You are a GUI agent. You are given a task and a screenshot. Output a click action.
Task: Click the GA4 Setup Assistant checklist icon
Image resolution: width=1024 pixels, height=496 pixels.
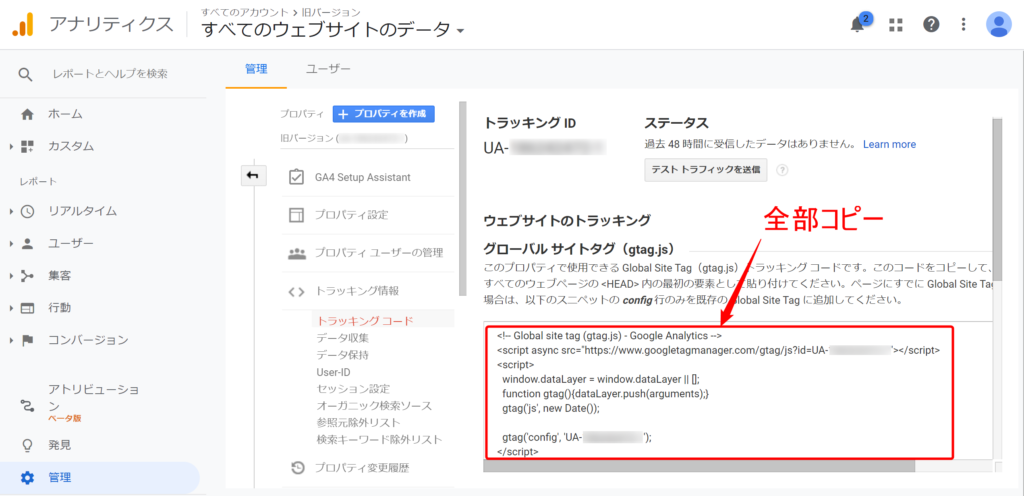(x=296, y=178)
